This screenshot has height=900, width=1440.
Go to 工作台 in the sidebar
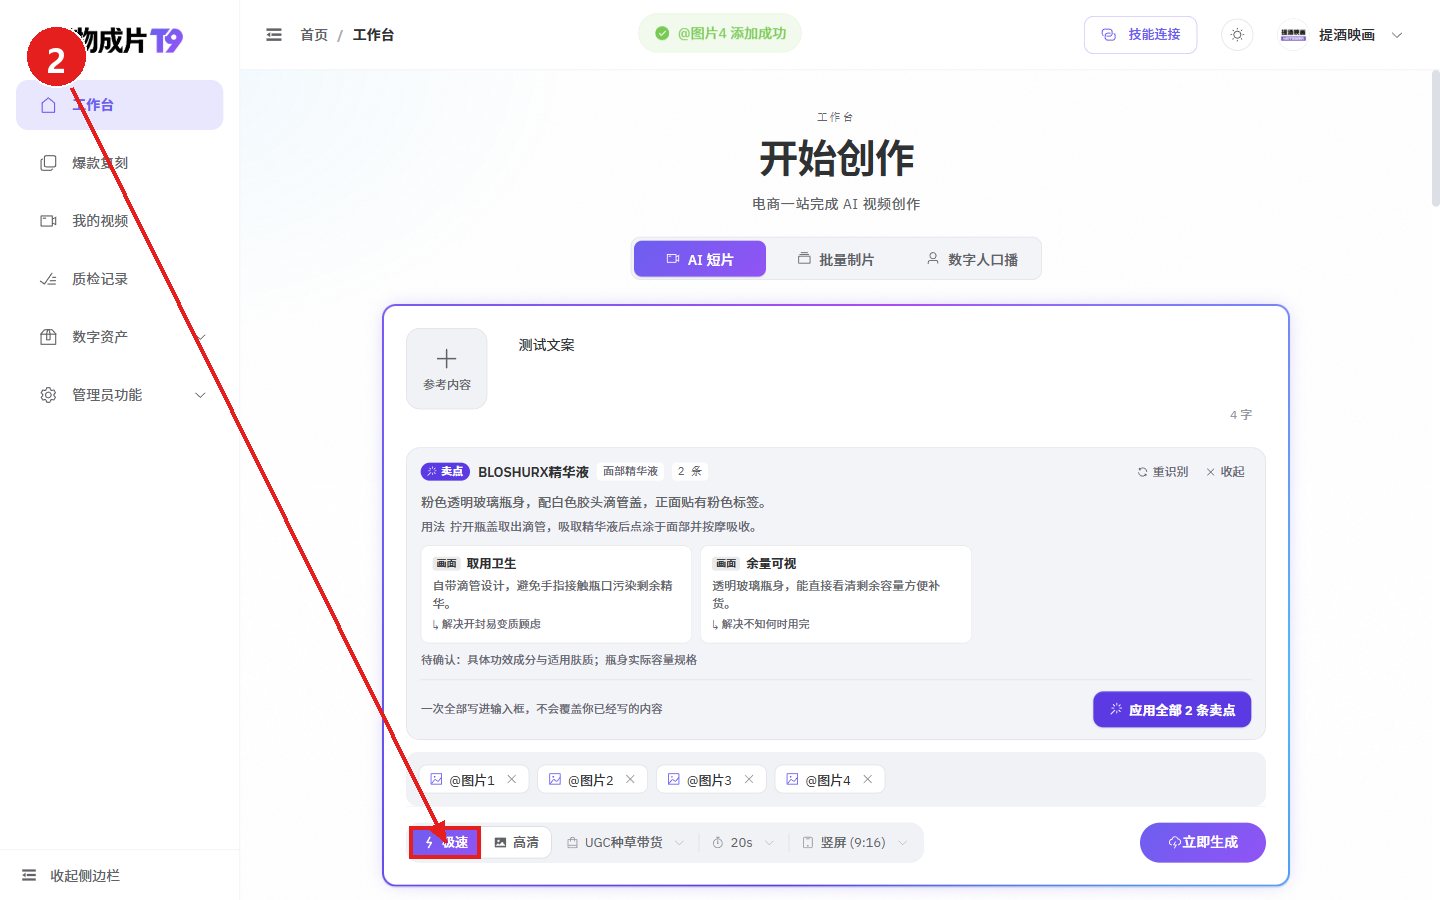point(120,105)
